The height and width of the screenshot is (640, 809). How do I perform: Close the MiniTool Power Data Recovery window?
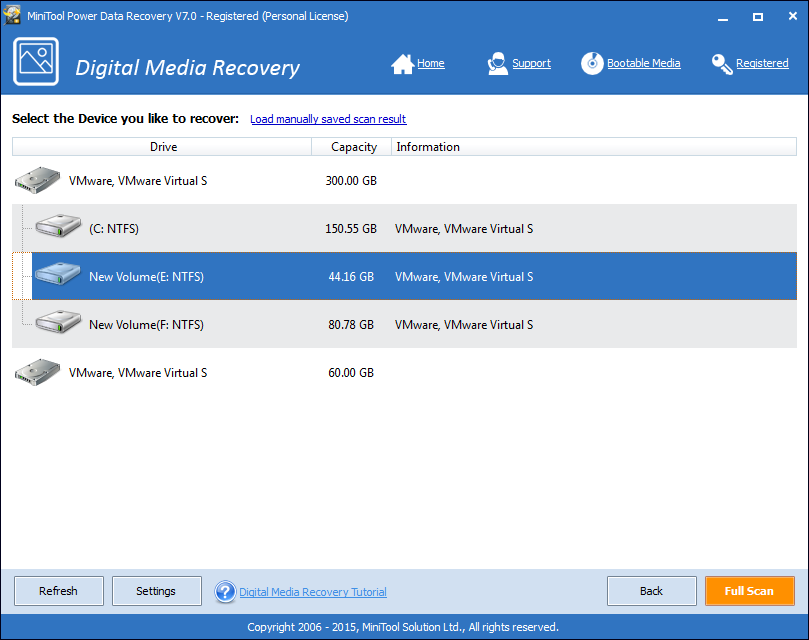pos(792,16)
